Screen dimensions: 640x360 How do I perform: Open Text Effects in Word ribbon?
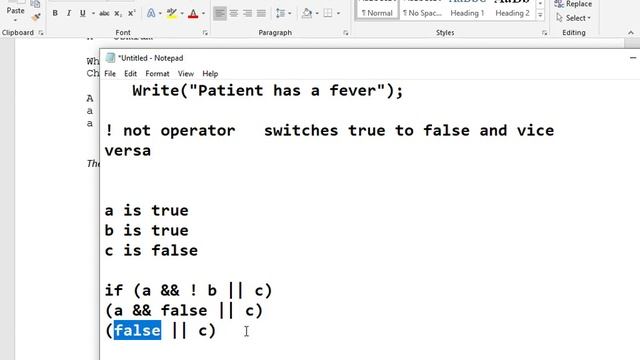click(151, 13)
